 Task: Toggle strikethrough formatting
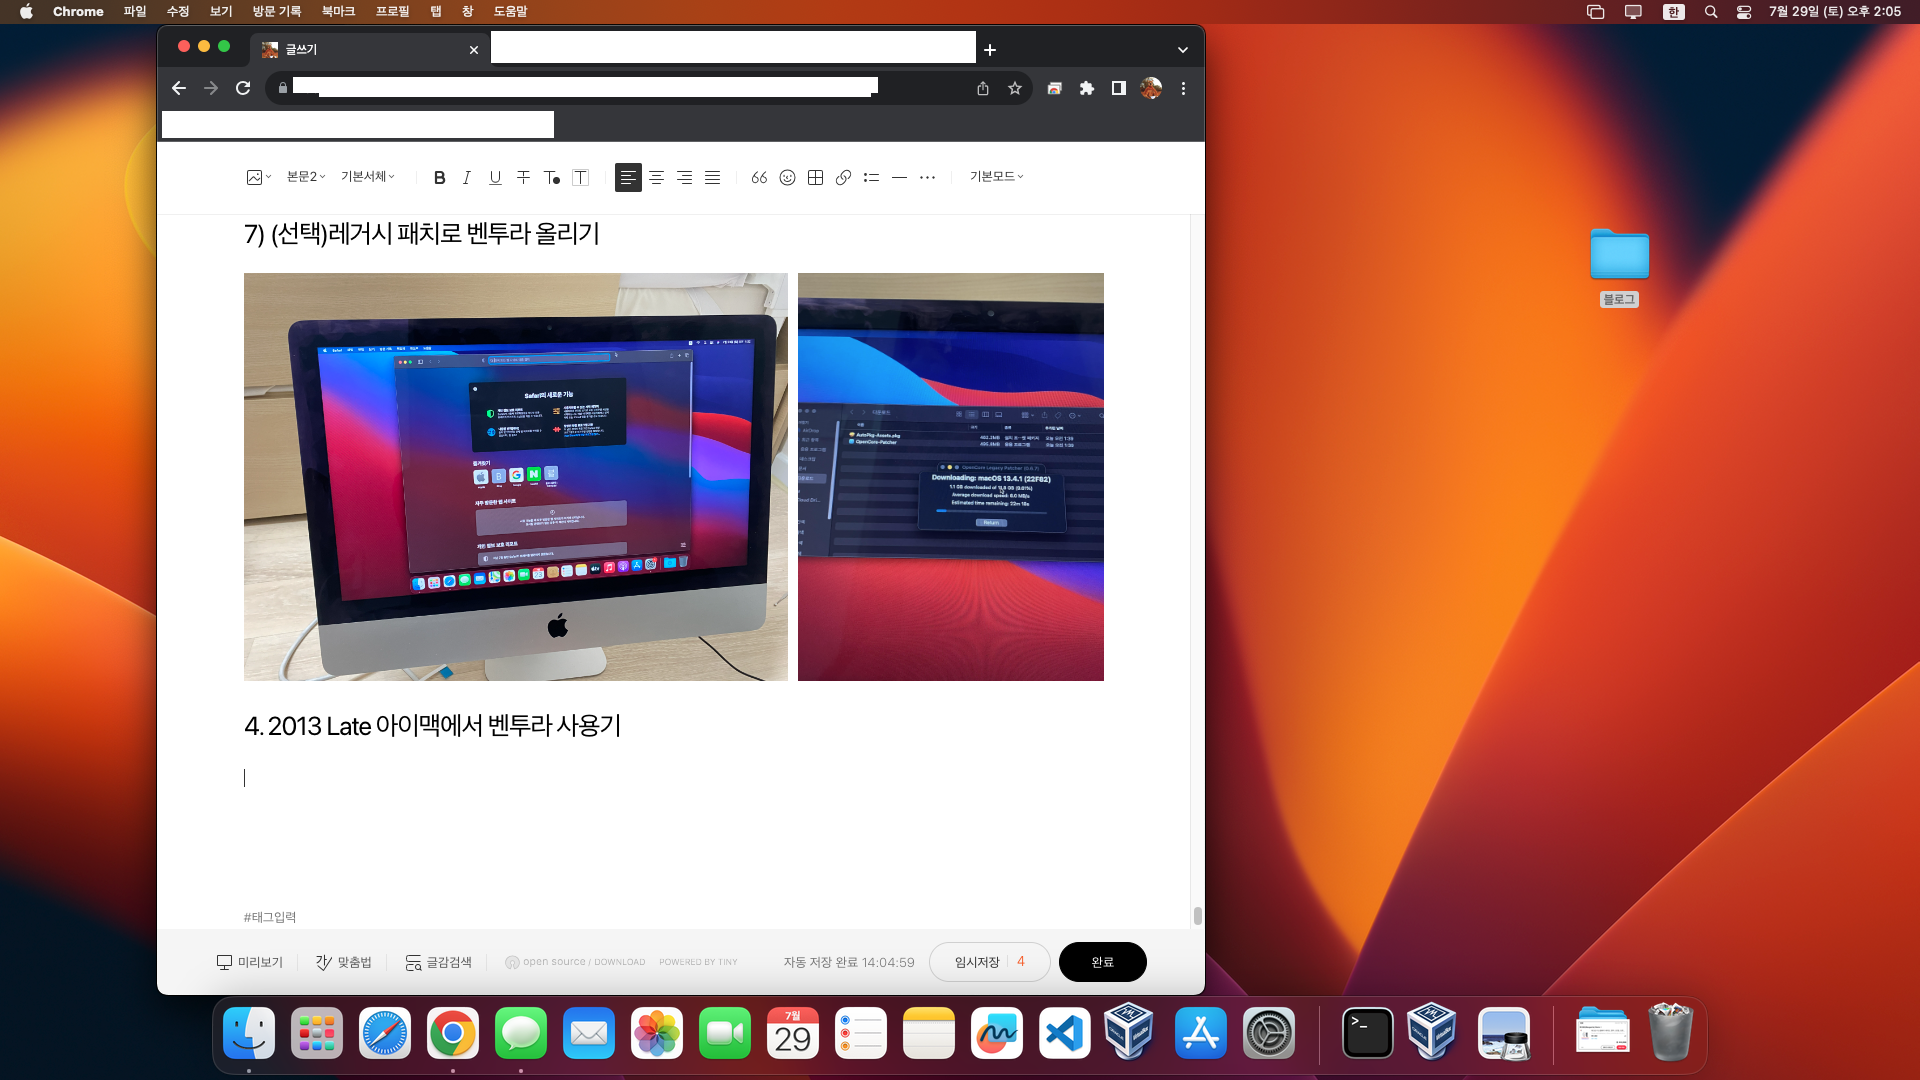pyautogui.click(x=523, y=177)
